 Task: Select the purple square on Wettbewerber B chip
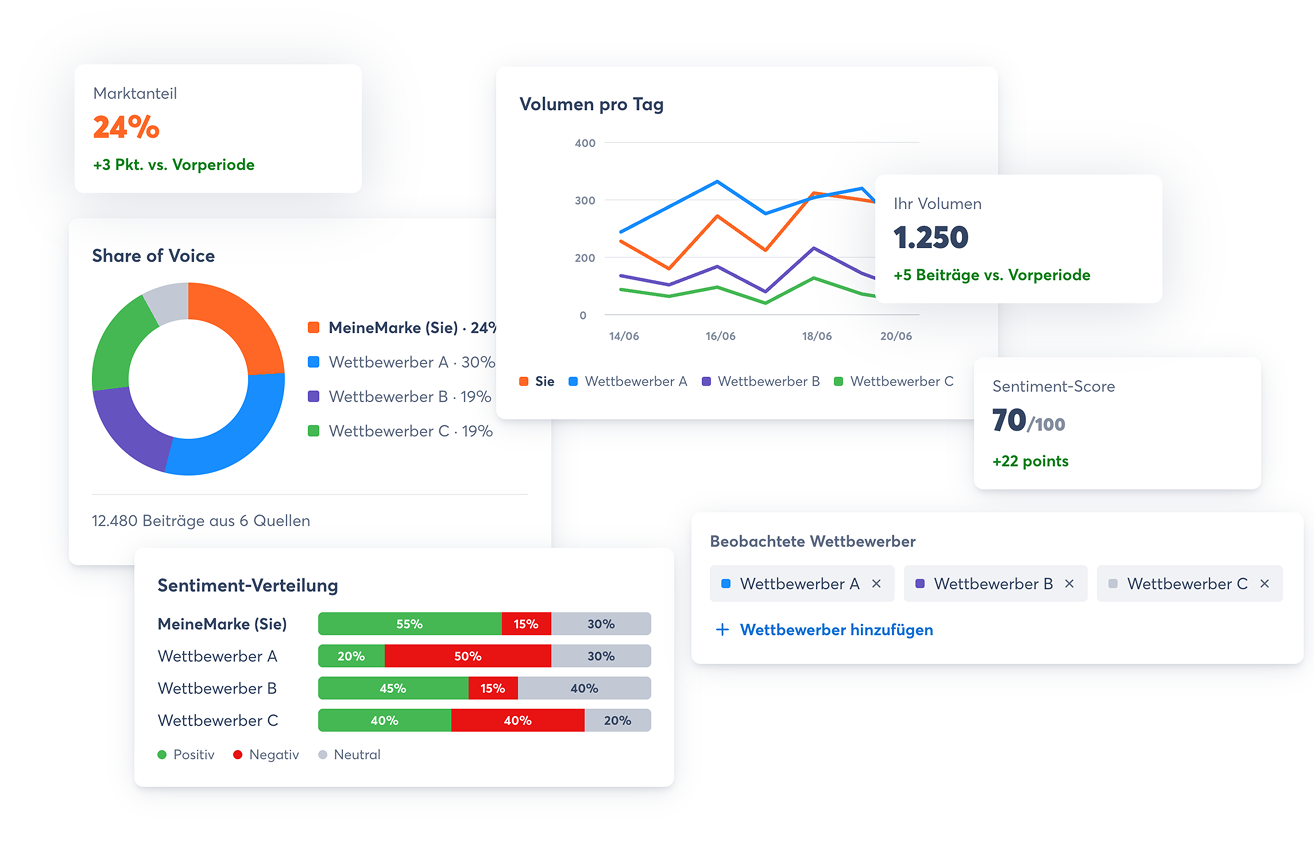click(920, 583)
